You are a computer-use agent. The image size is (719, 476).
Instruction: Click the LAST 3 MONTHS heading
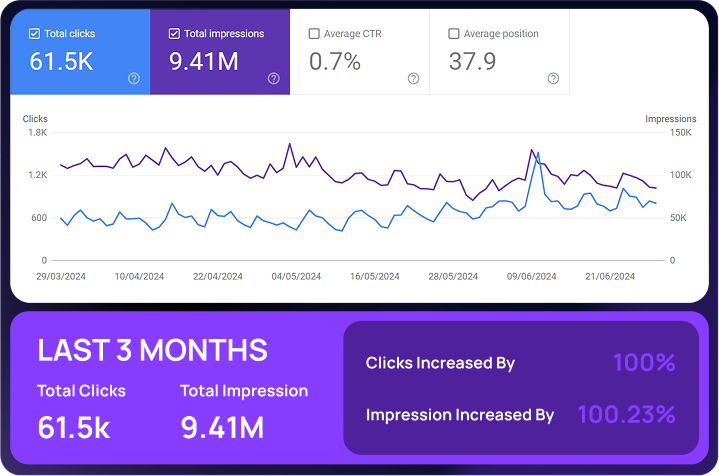tap(152, 350)
